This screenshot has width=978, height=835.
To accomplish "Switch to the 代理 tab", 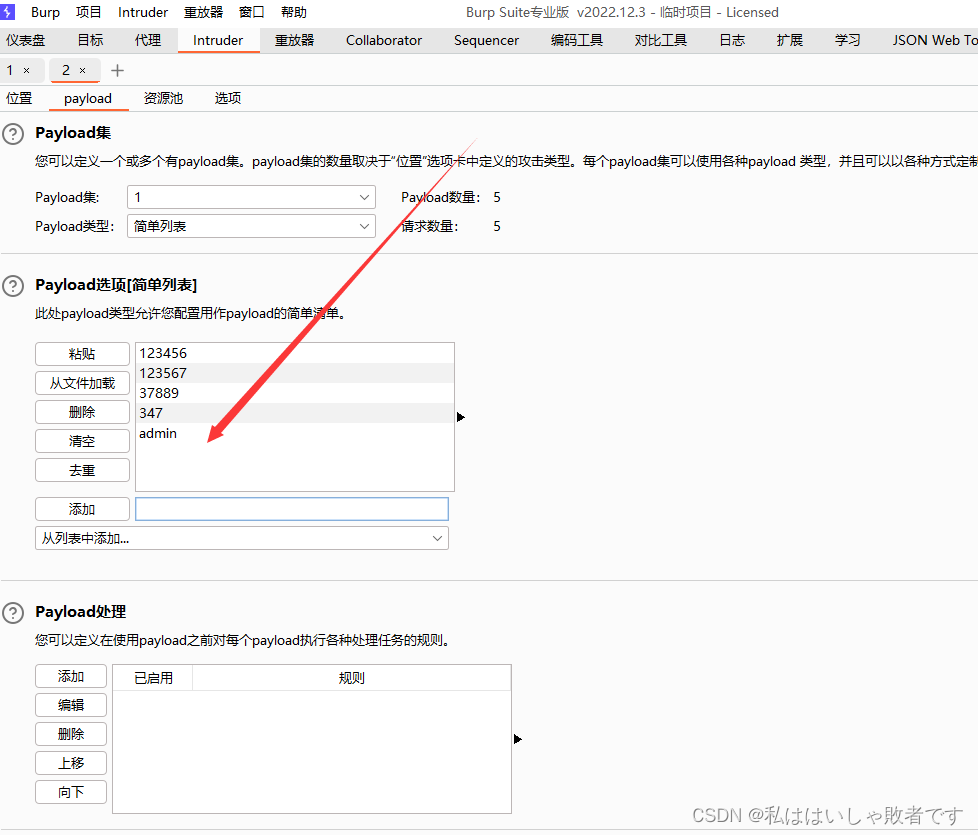I will (x=148, y=41).
